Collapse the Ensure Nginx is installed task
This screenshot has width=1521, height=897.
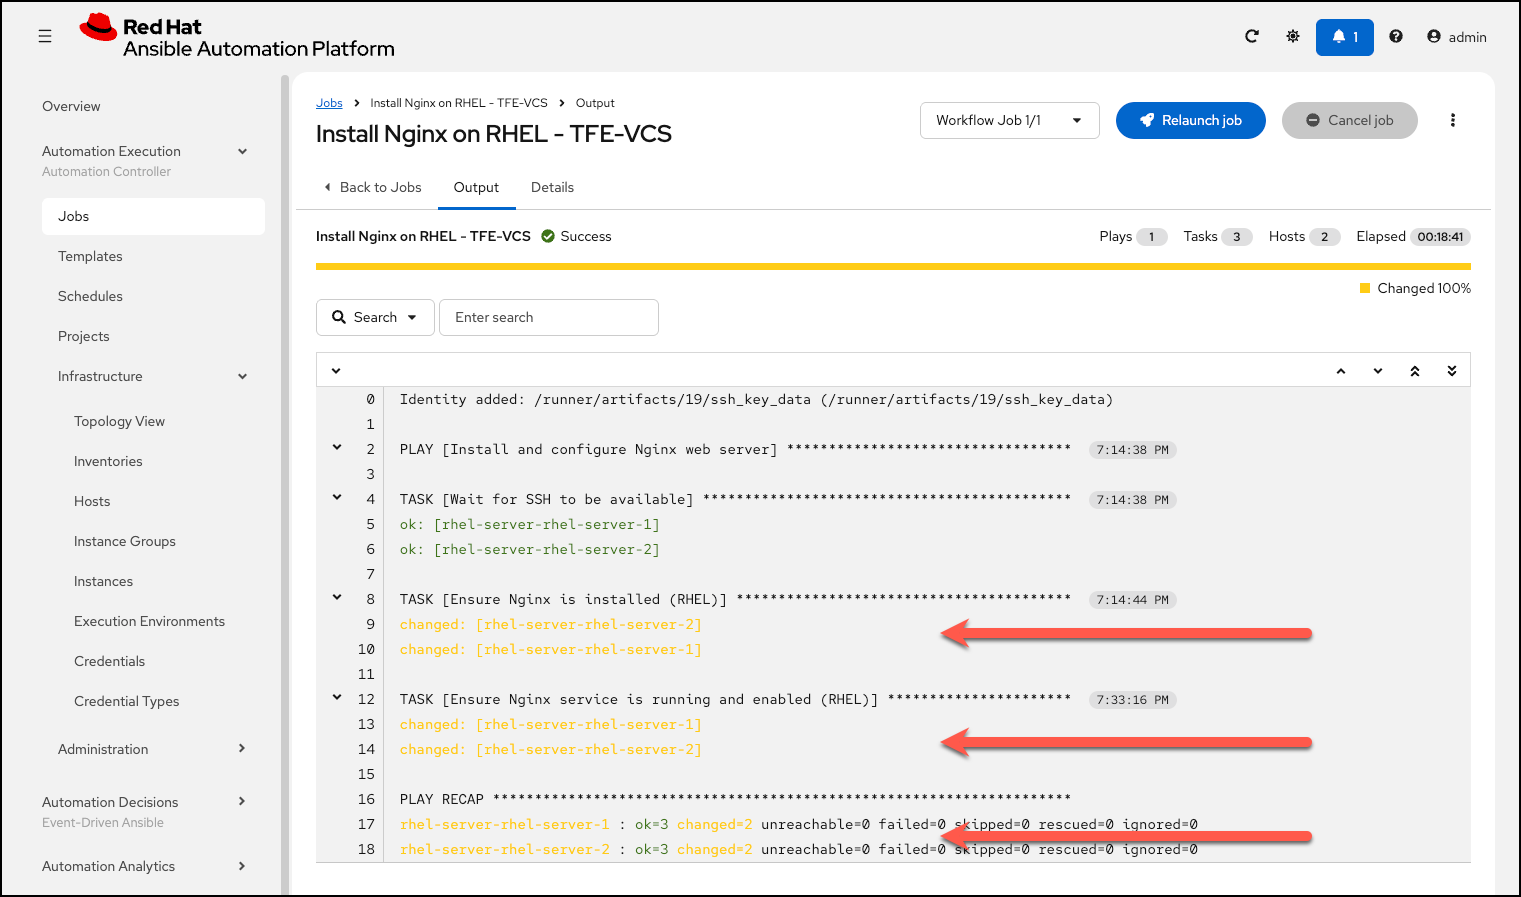point(337,597)
